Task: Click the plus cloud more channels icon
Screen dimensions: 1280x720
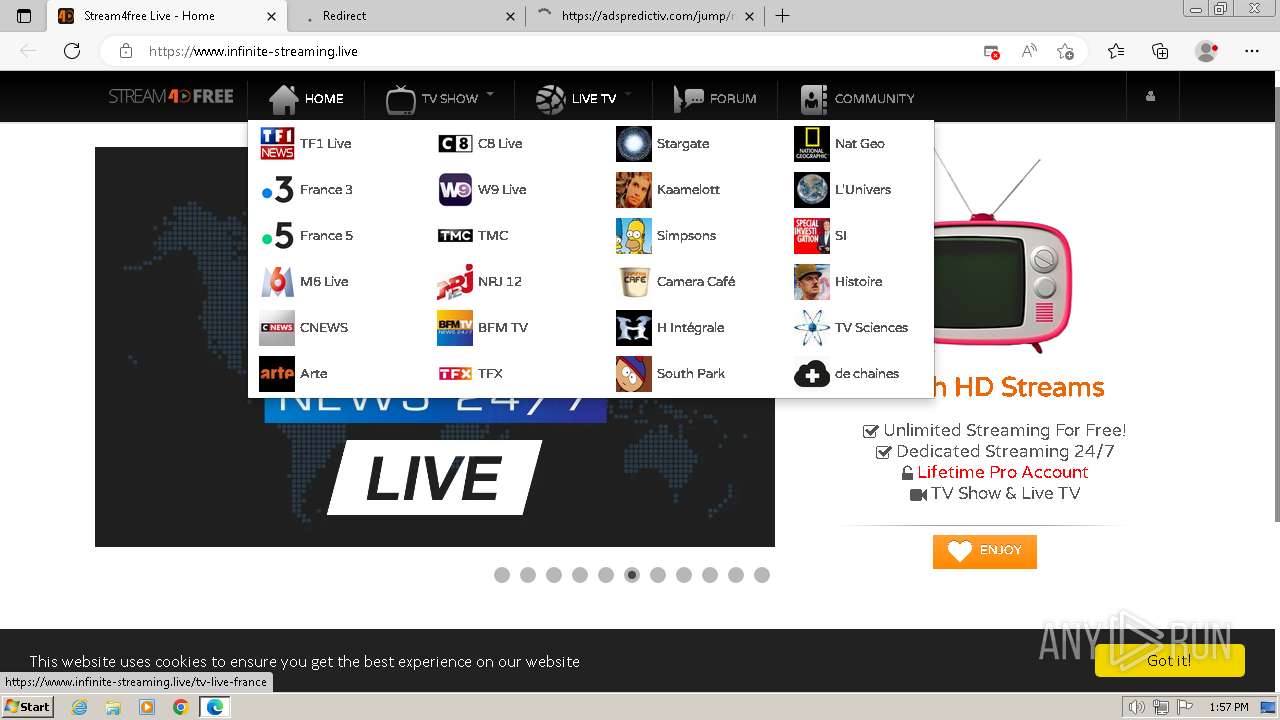Action: tap(812, 374)
